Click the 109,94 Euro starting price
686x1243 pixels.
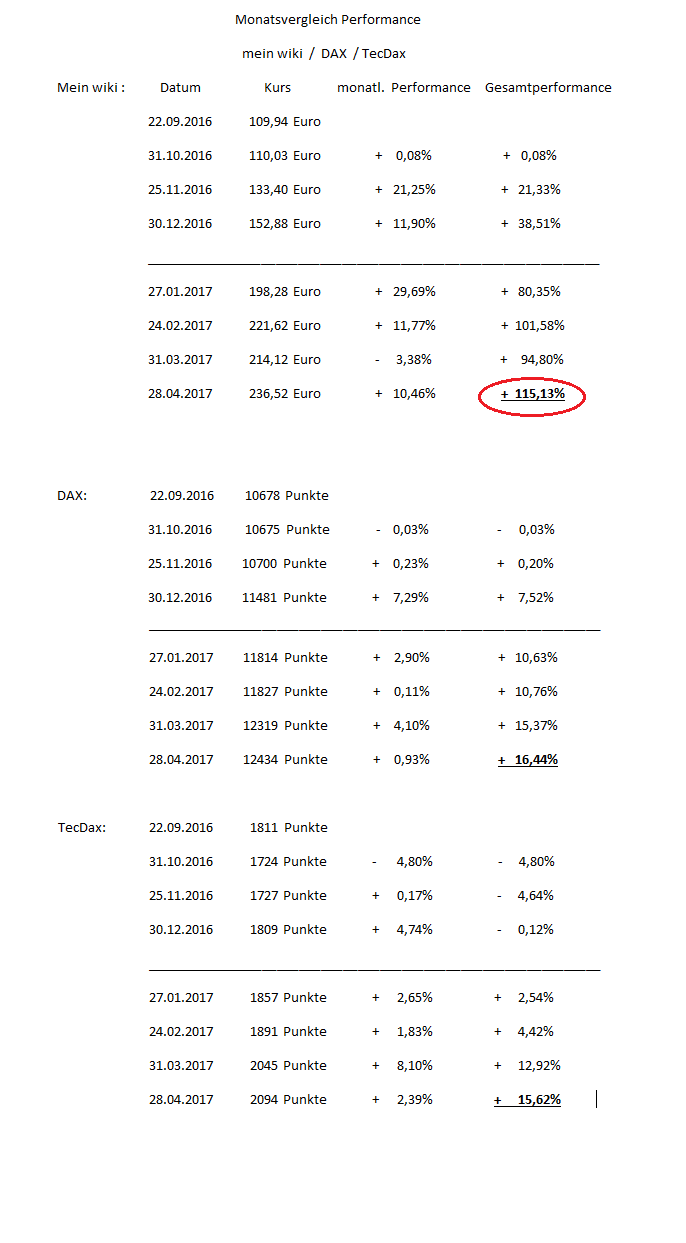pos(285,122)
